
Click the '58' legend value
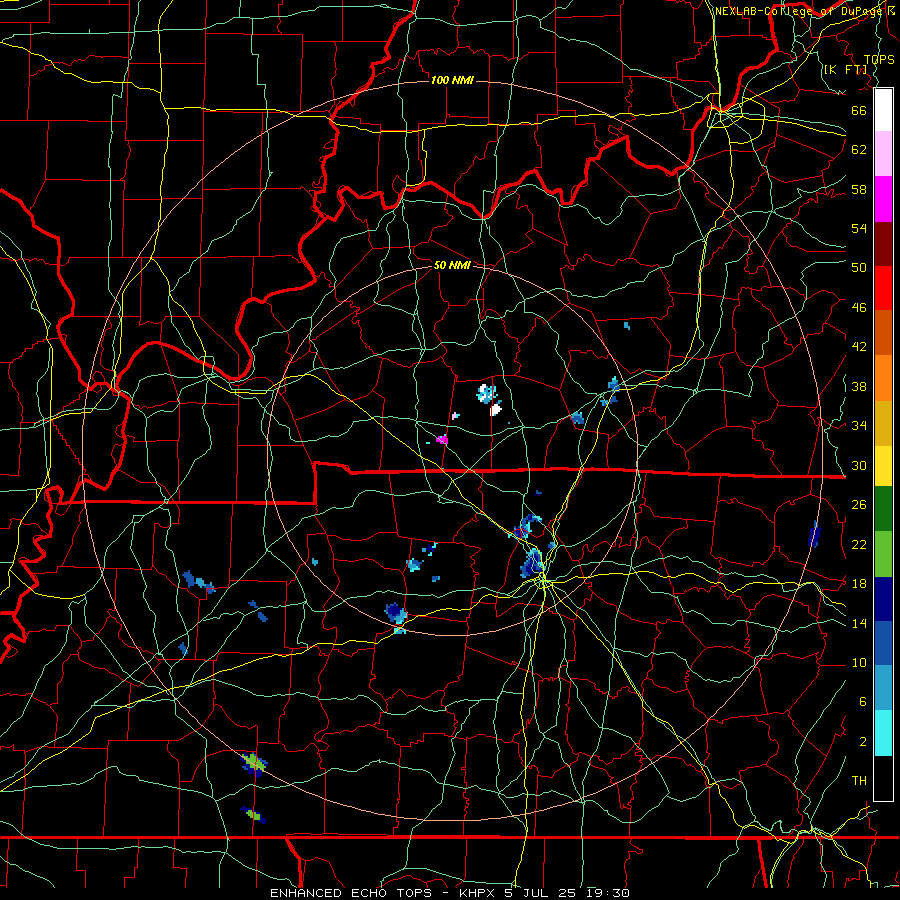pyautogui.click(x=859, y=189)
